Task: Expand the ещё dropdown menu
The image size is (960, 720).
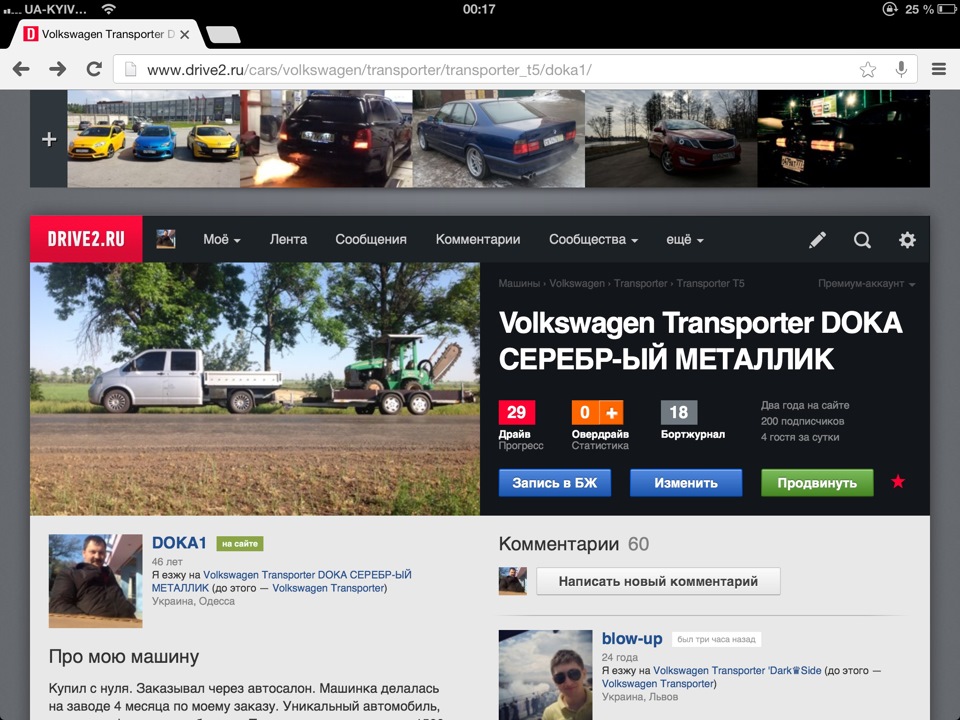Action: [x=684, y=239]
